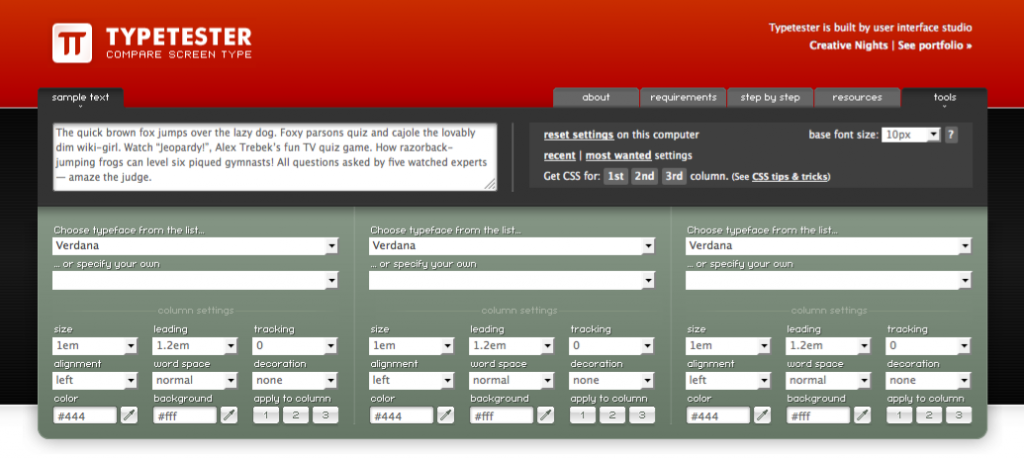Select the tools tab
The height and width of the screenshot is (459, 1024).
[x=944, y=98]
